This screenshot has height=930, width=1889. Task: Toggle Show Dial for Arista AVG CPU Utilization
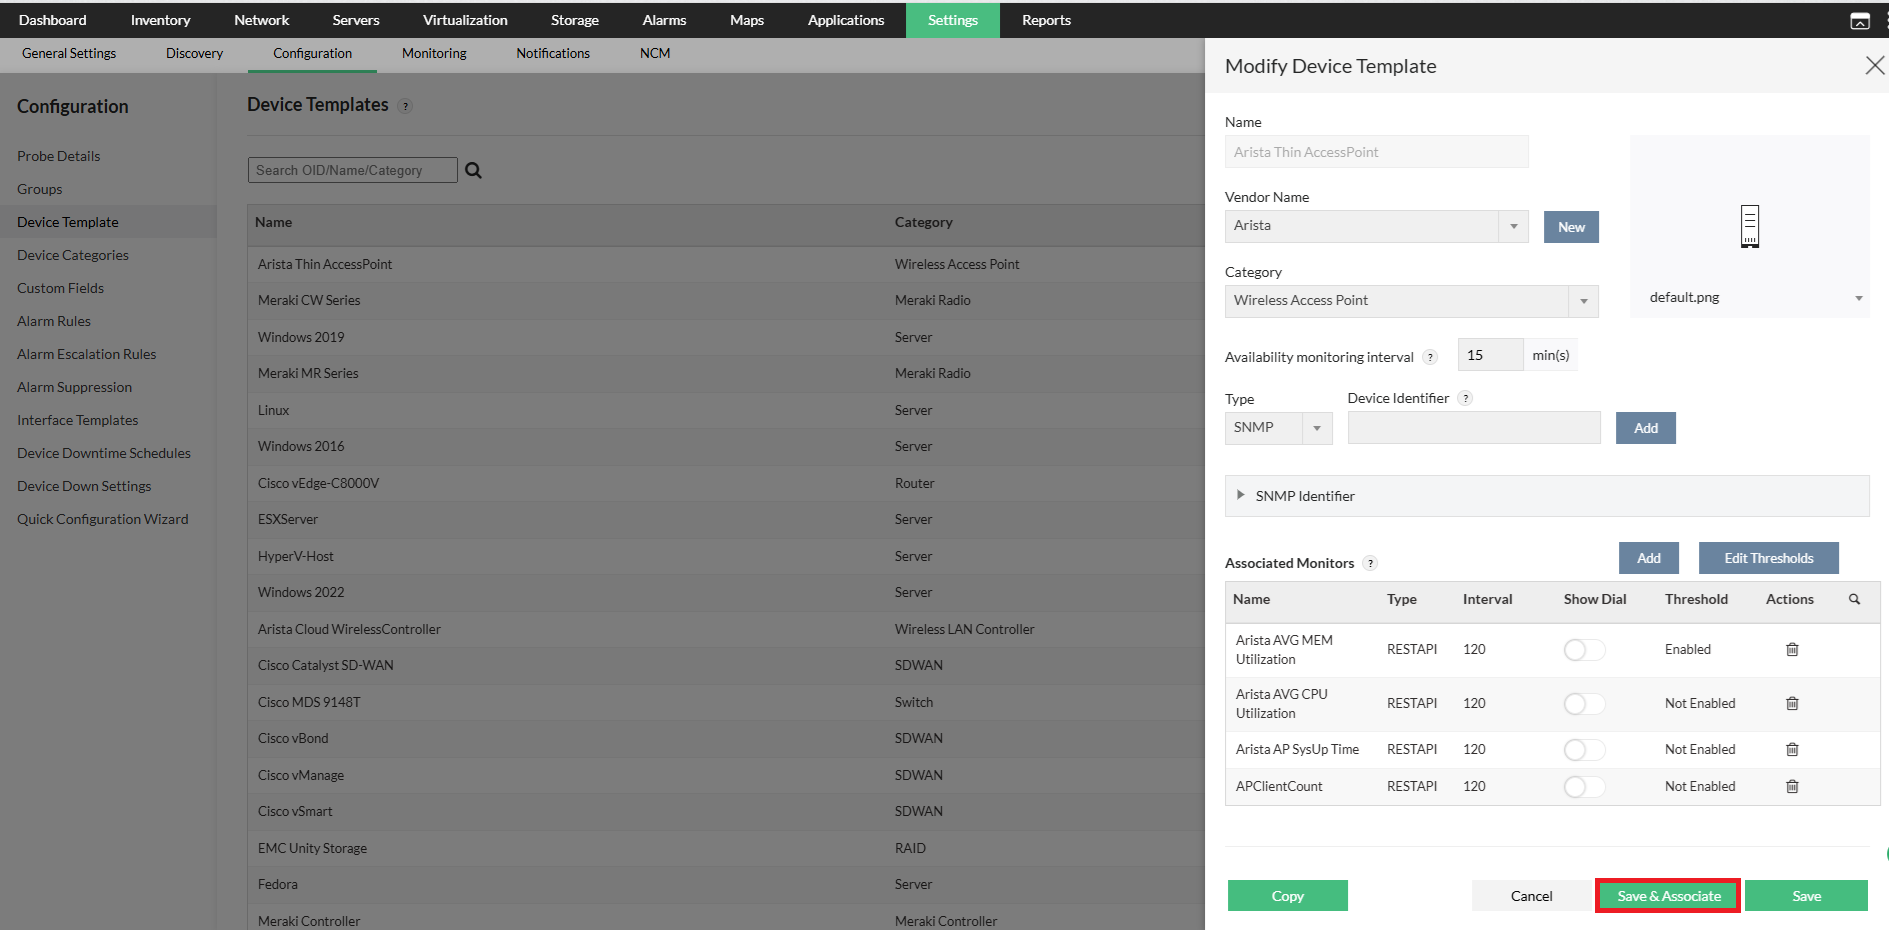pos(1584,704)
